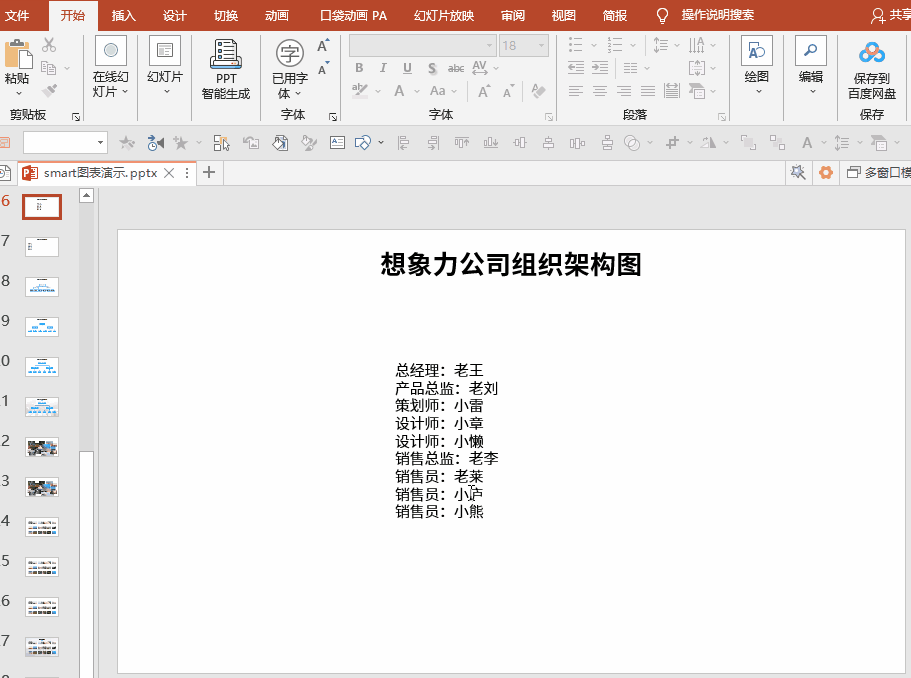Viewport: 911px width, 678px height.
Task: Open the font size dropdown
Action: [x=541, y=45]
